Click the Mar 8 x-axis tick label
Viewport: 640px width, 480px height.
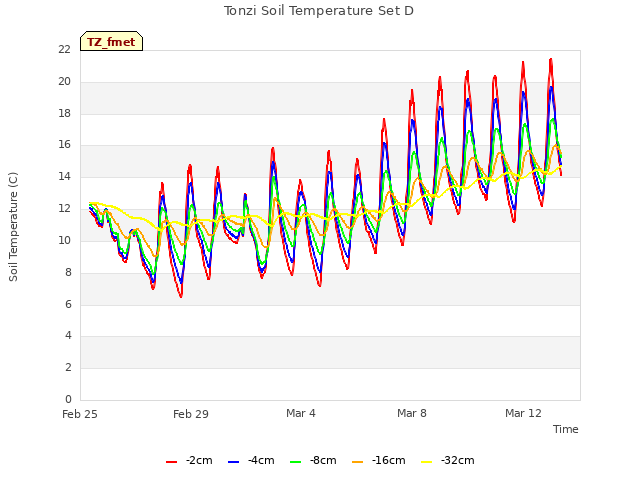click(x=412, y=413)
